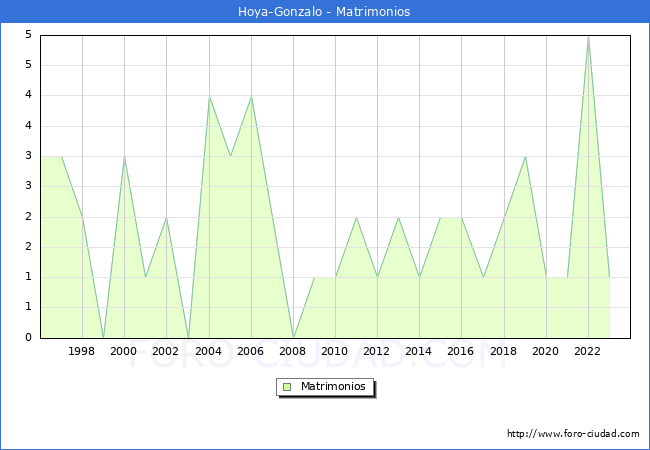Select the 2006 x-axis label

coord(250,351)
